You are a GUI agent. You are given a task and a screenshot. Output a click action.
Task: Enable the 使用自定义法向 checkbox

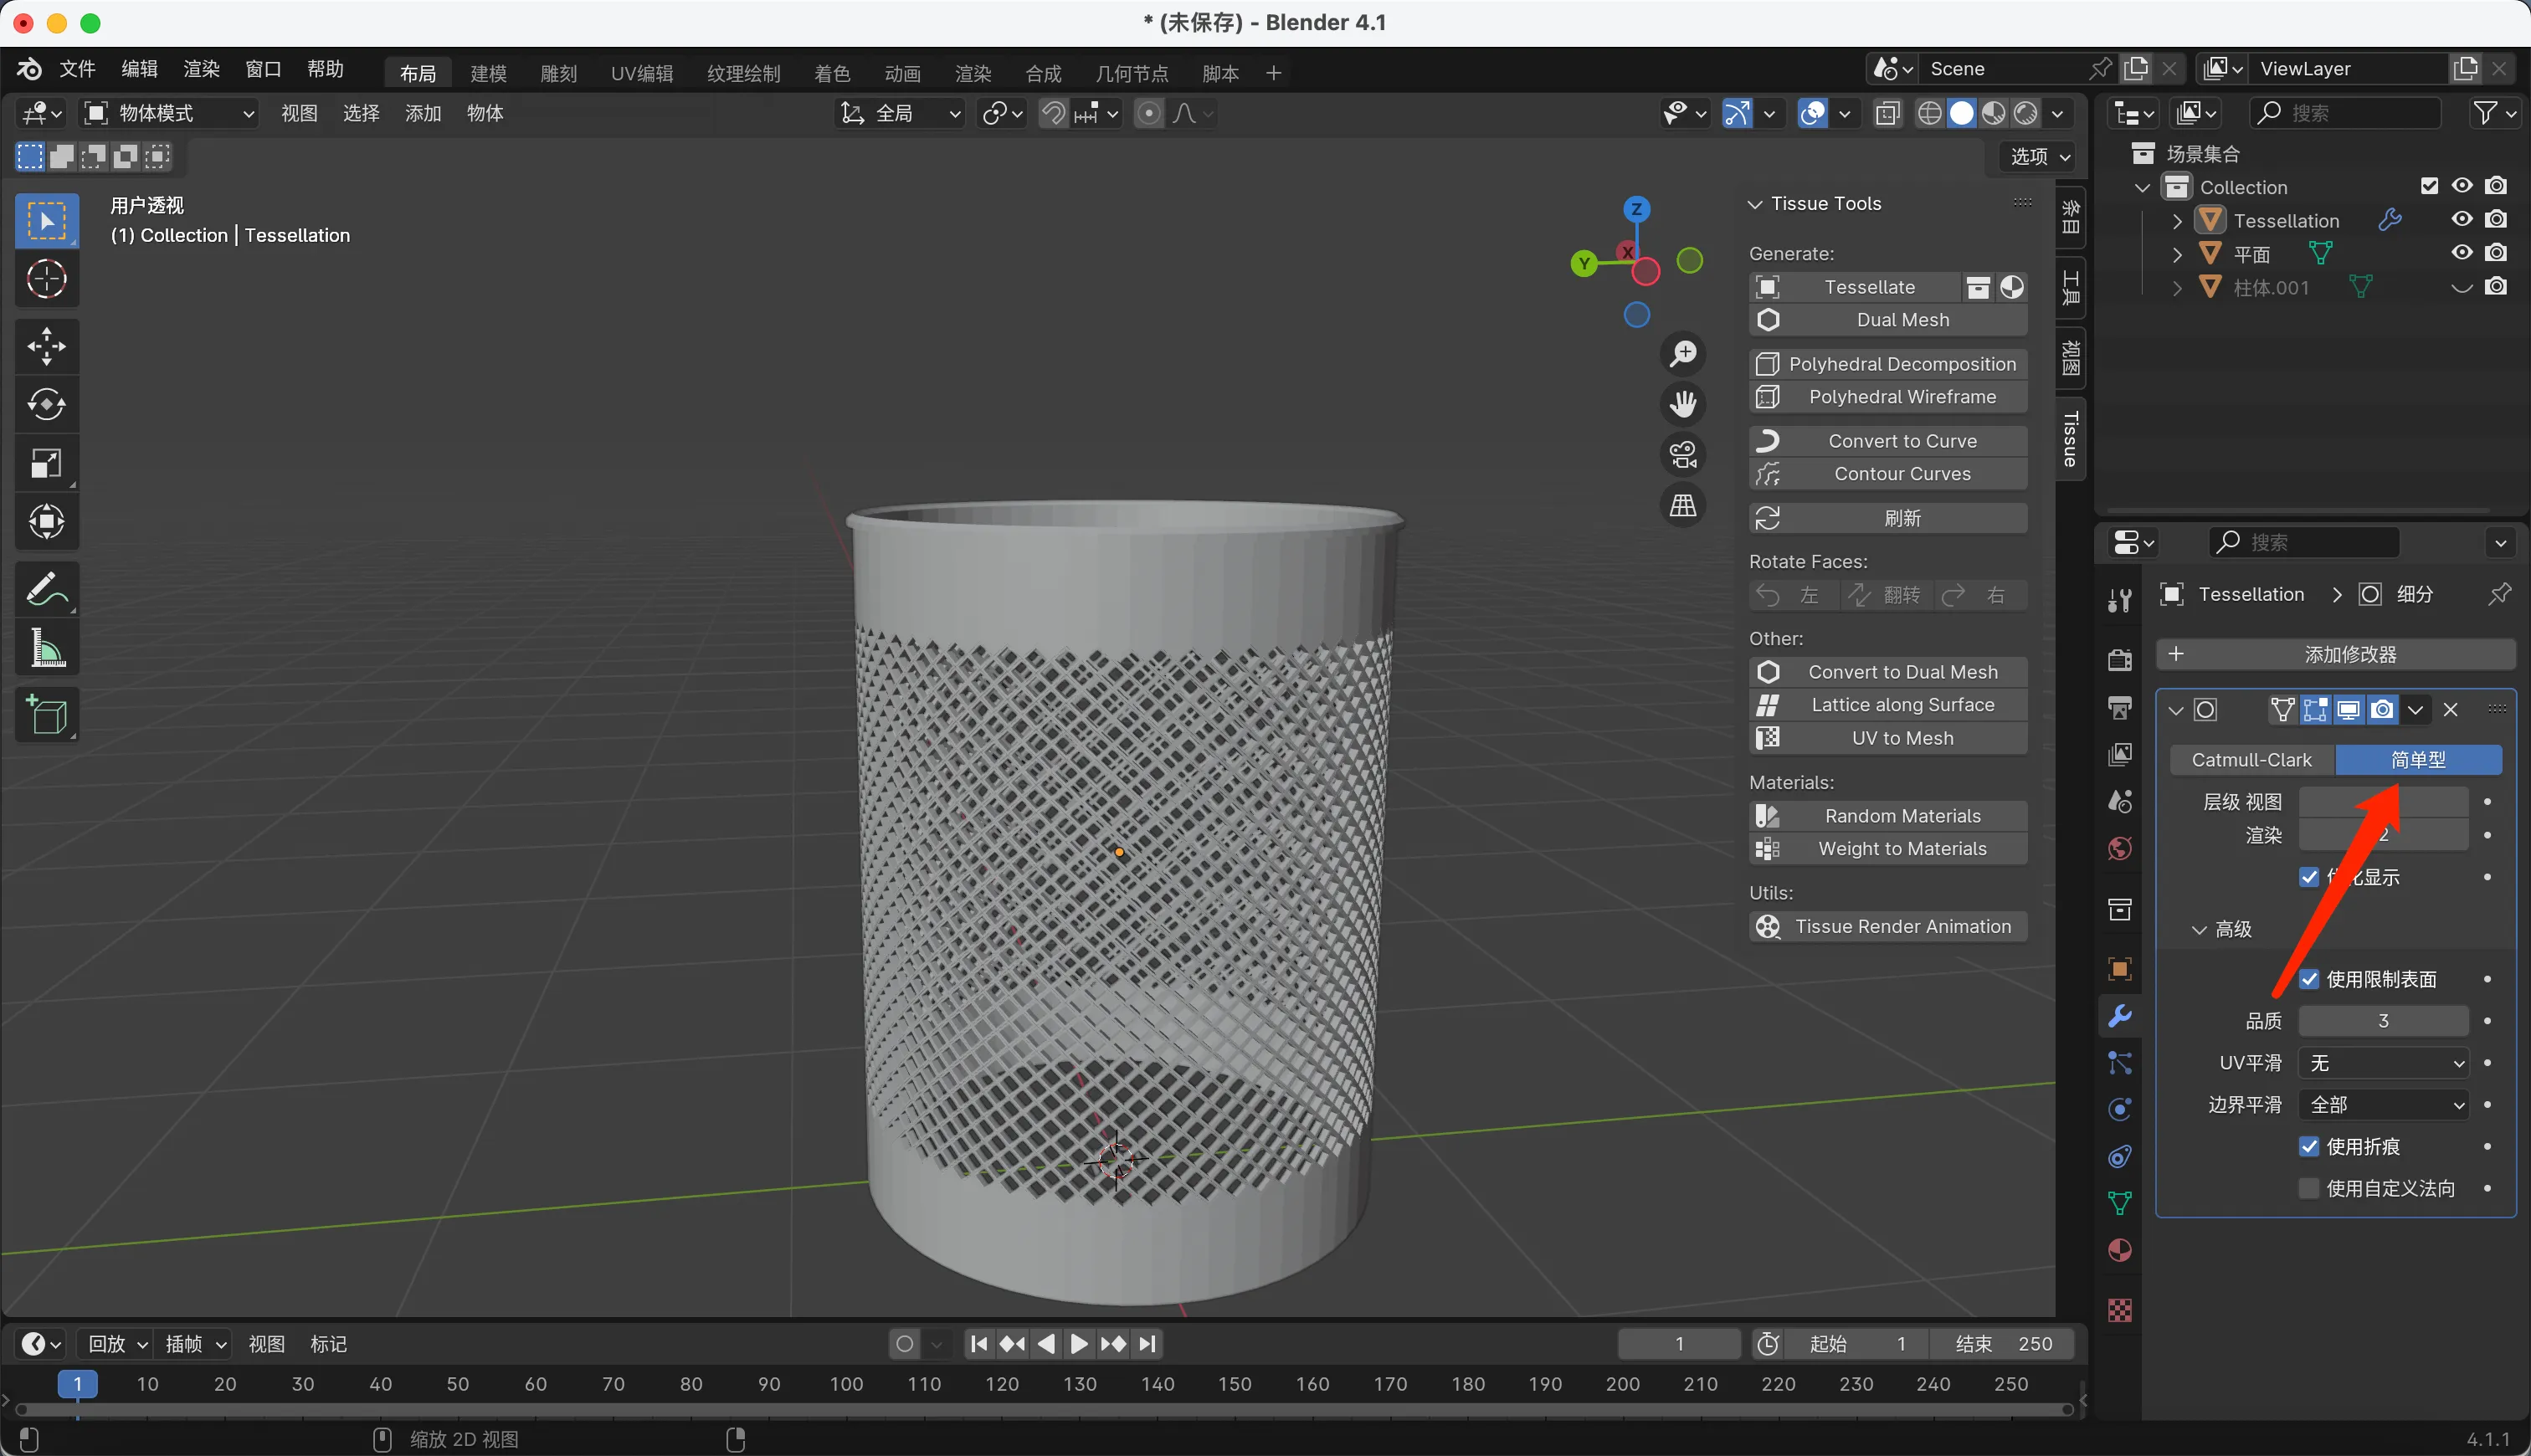click(2309, 1188)
